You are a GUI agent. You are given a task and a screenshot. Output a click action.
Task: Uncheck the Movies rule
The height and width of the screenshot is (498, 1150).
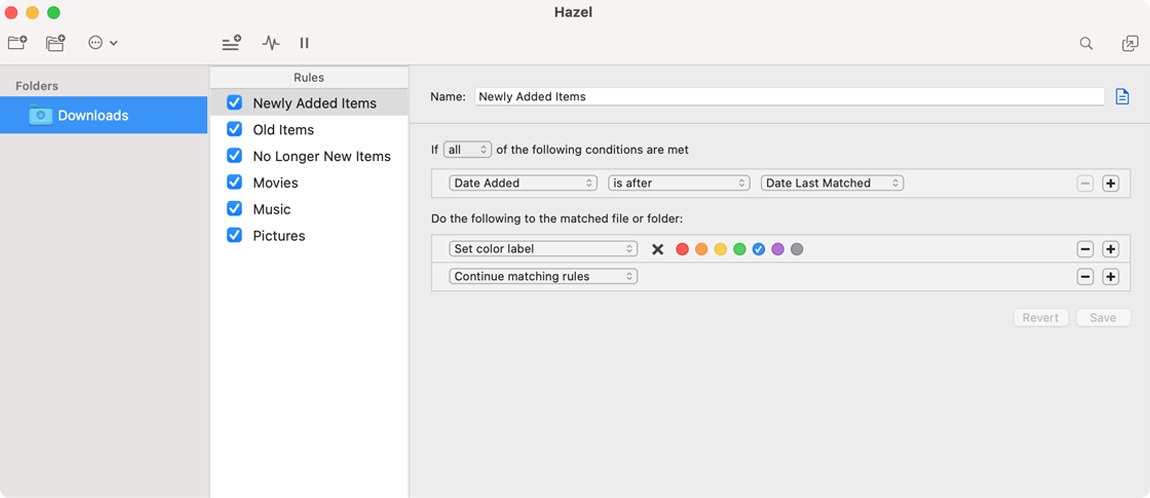(x=235, y=182)
